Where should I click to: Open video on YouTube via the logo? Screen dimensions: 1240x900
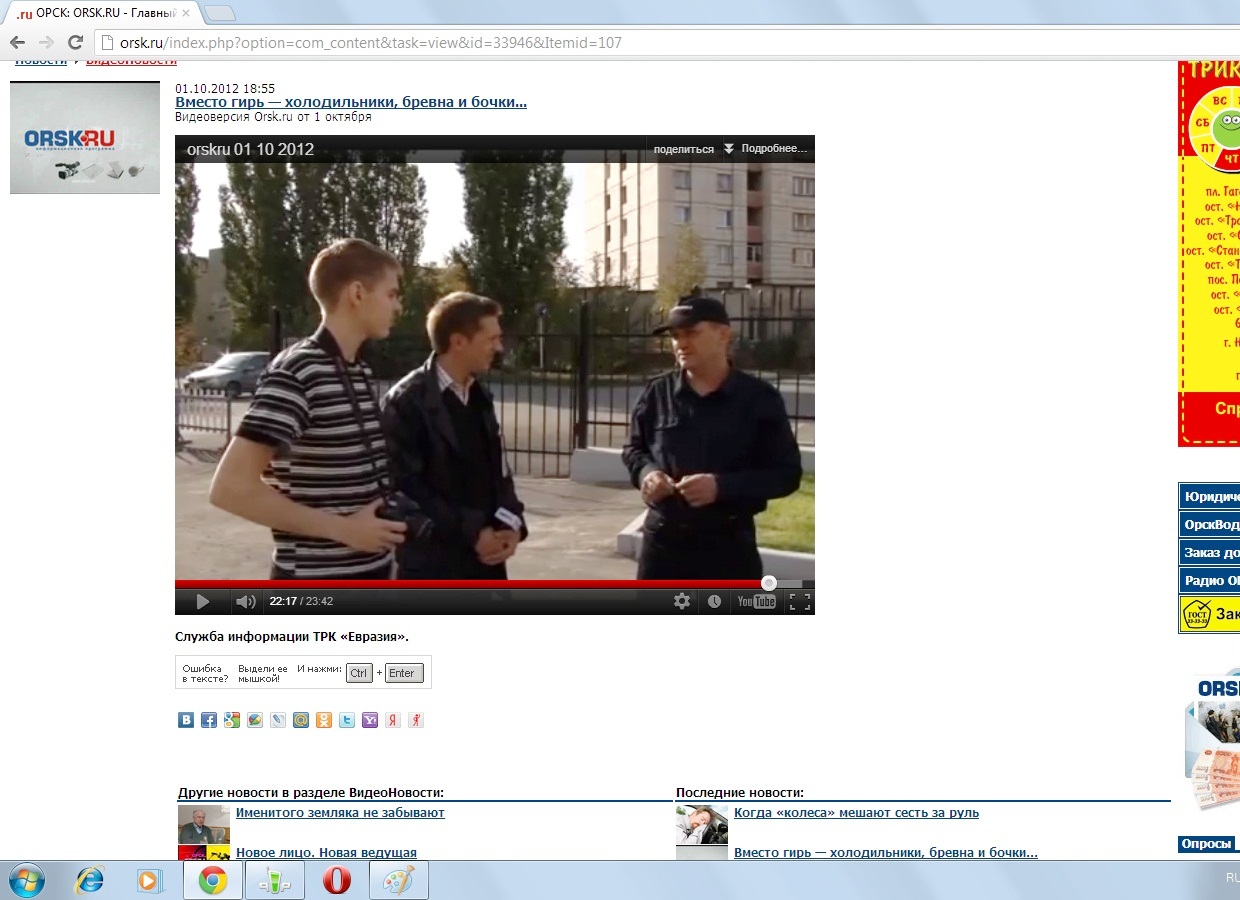[x=756, y=601]
